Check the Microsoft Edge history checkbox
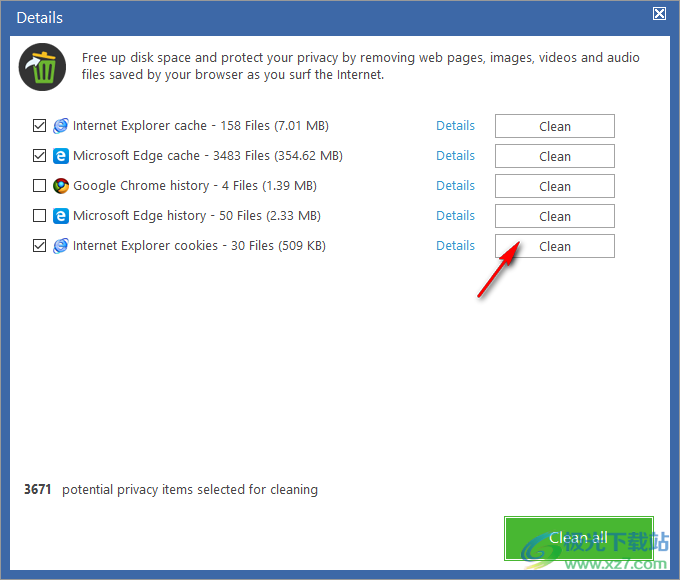The image size is (680, 580). coord(39,216)
